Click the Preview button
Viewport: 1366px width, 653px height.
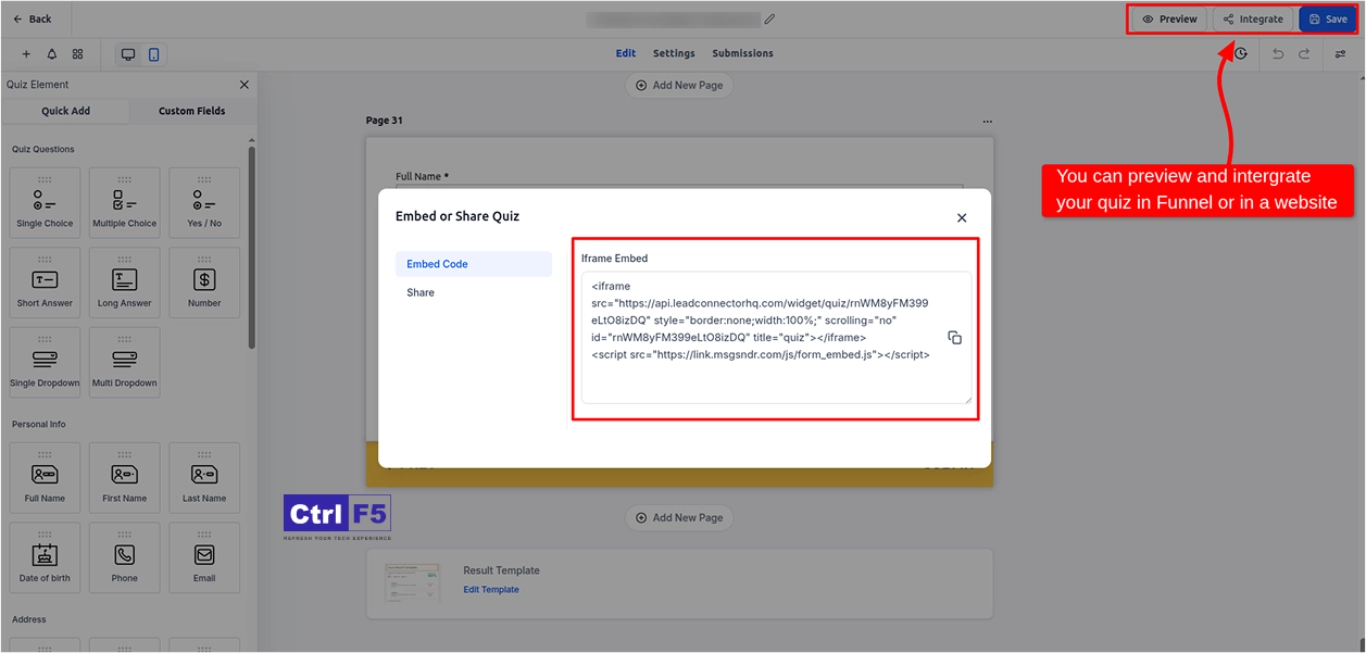click(1169, 19)
